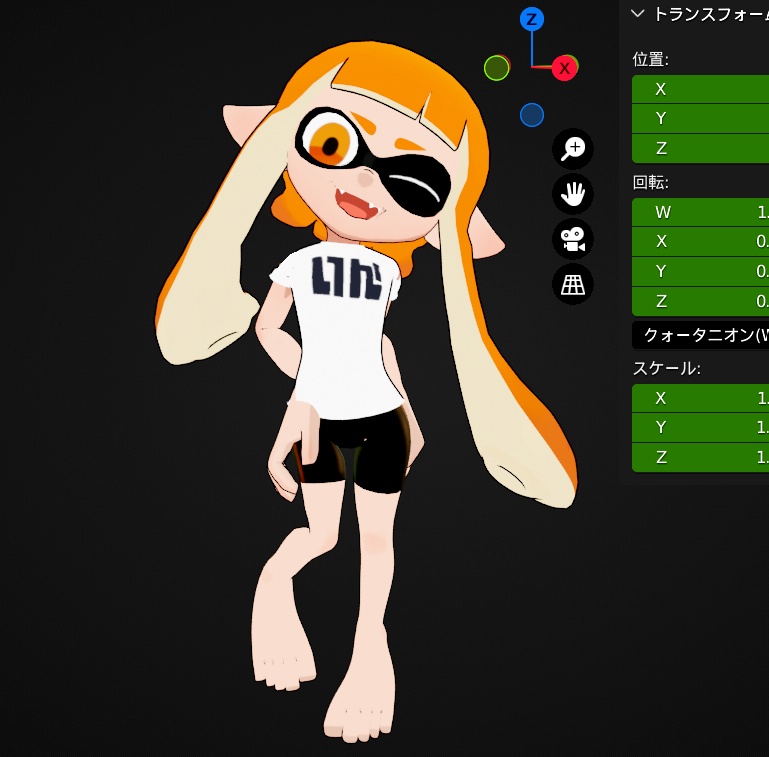
Task: Click the 回転 Z field
Action: 701,301
